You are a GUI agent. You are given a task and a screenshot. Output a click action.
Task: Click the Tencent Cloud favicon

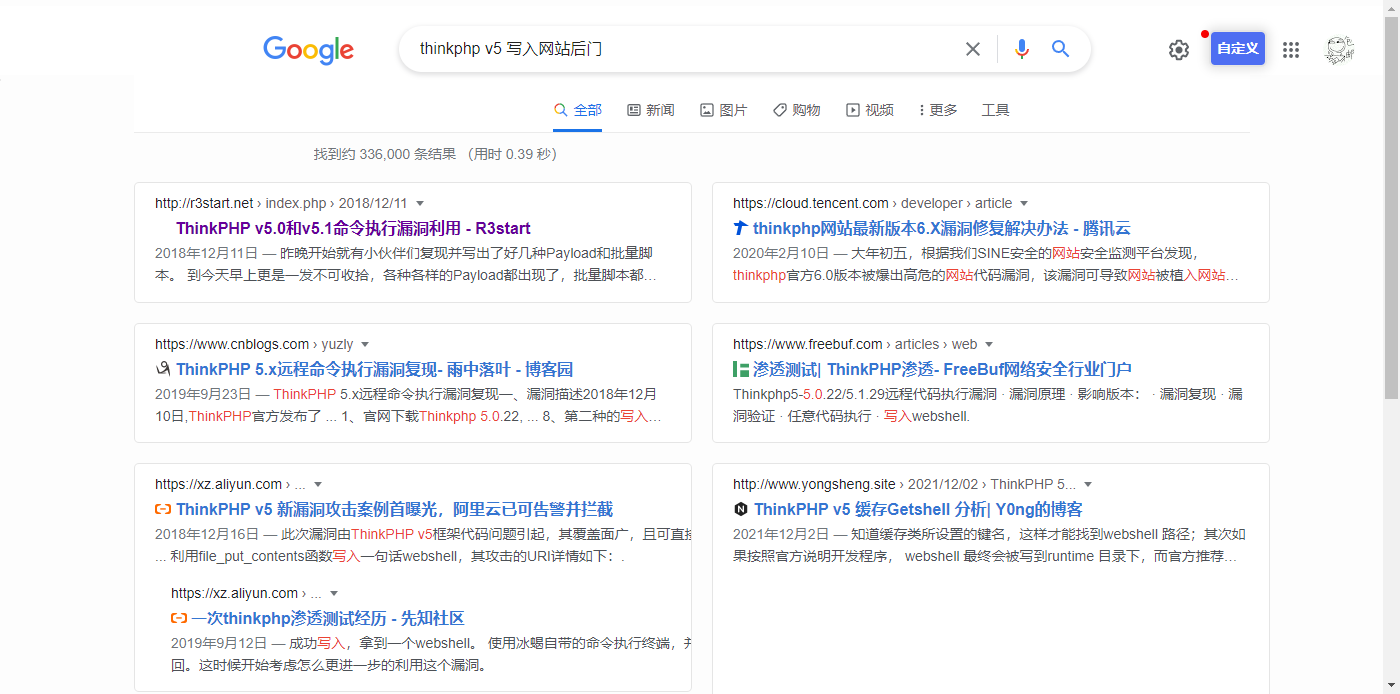pyautogui.click(x=741, y=228)
